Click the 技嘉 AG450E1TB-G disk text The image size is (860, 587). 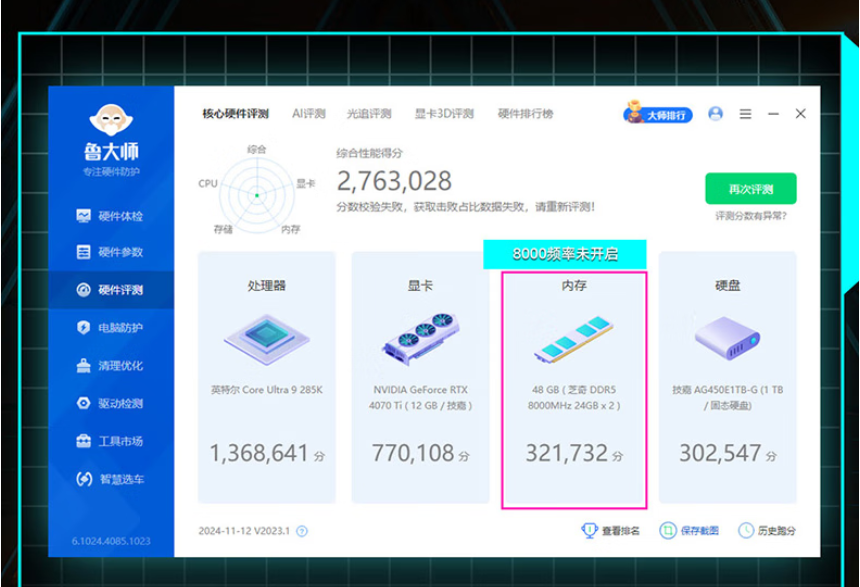click(x=727, y=398)
